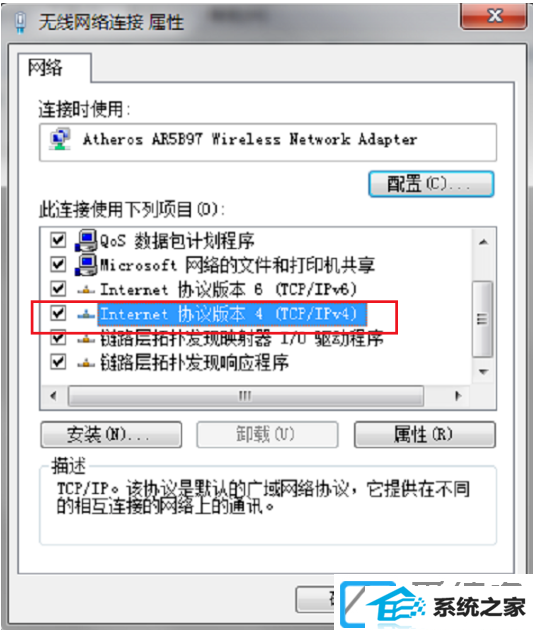
Task: Open 属性(R) for the selected item
Action: tap(424, 435)
